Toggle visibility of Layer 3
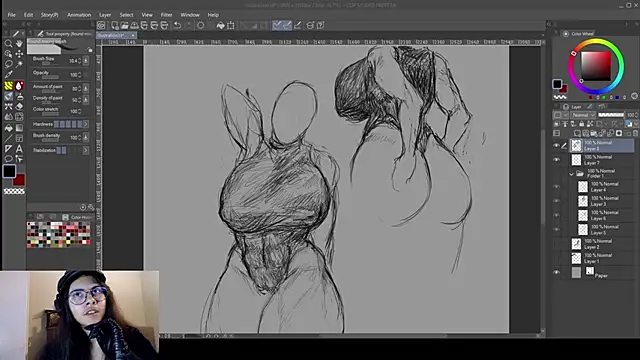This screenshot has width=640, height=360. point(556,201)
